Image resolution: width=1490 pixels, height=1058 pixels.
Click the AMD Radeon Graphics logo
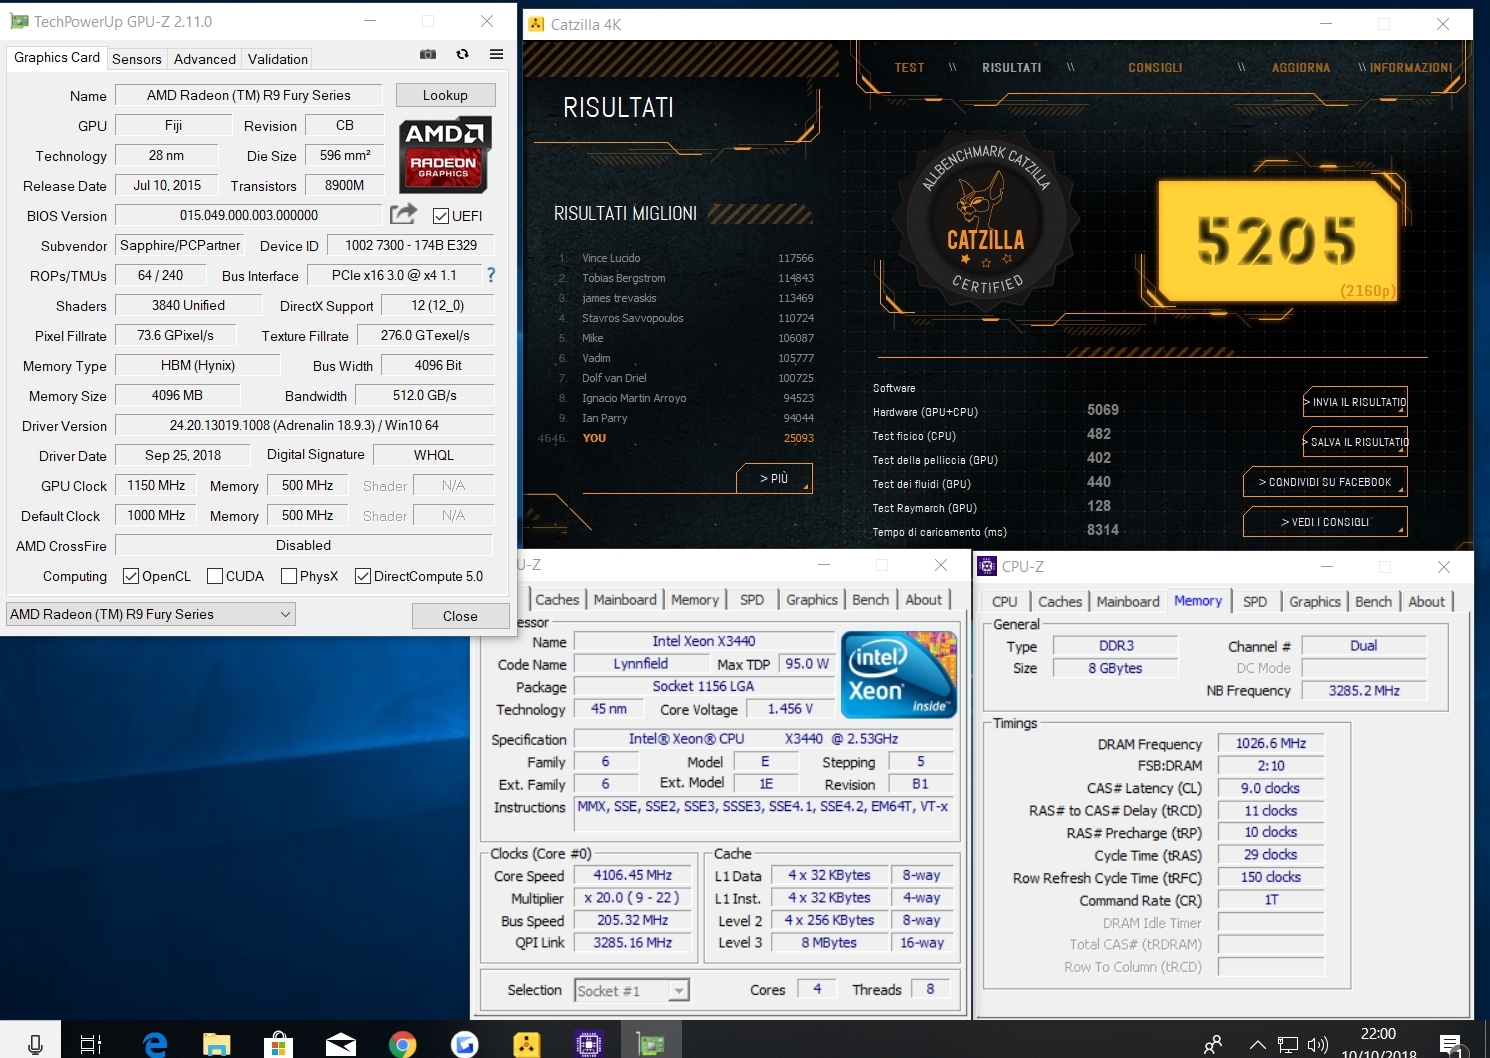click(445, 155)
